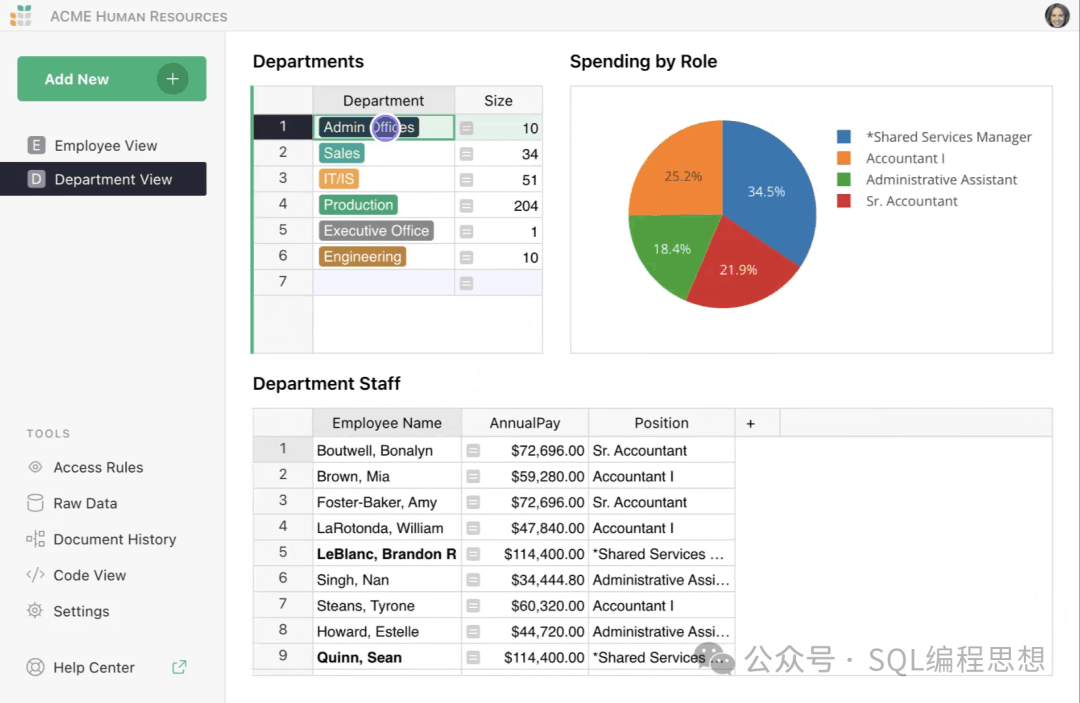
Task: Click the Department column header
Action: 384,101
